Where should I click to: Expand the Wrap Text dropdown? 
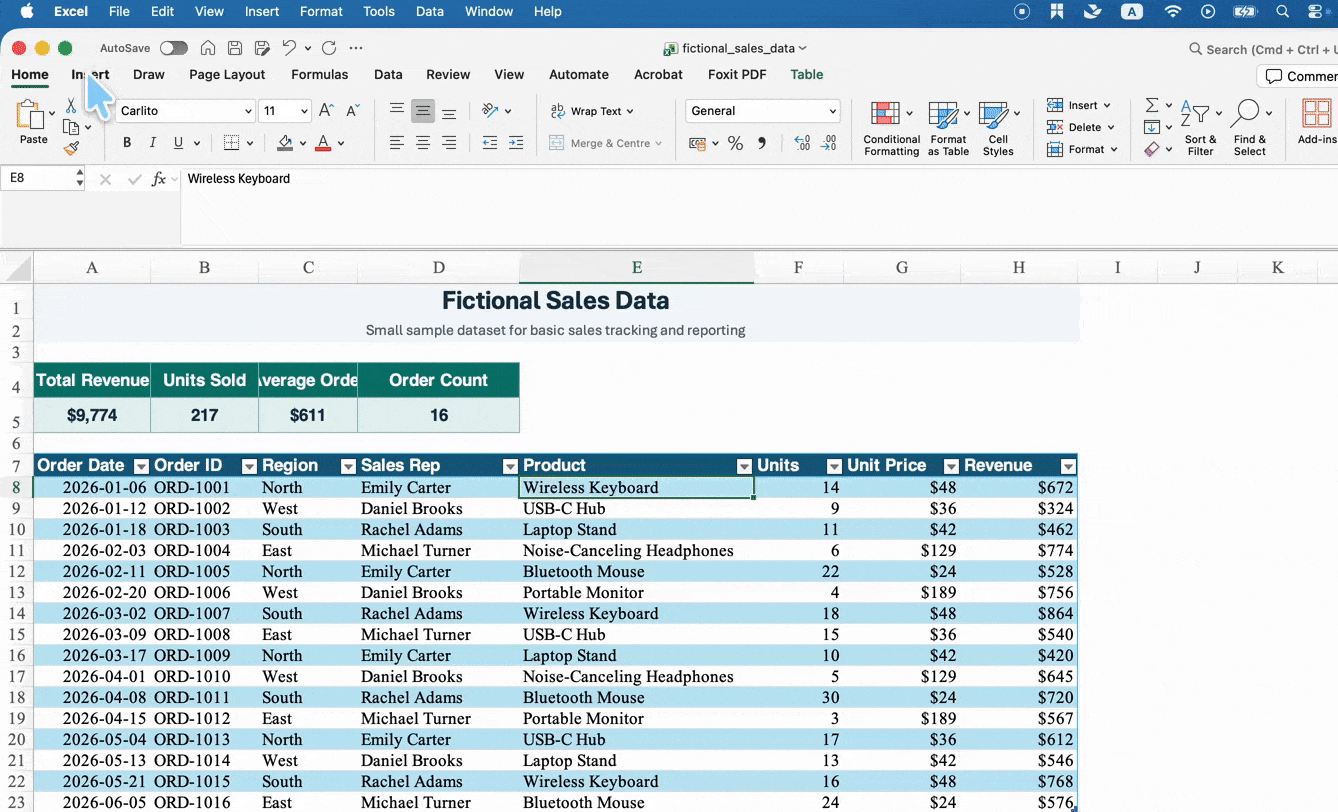click(630, 111)
